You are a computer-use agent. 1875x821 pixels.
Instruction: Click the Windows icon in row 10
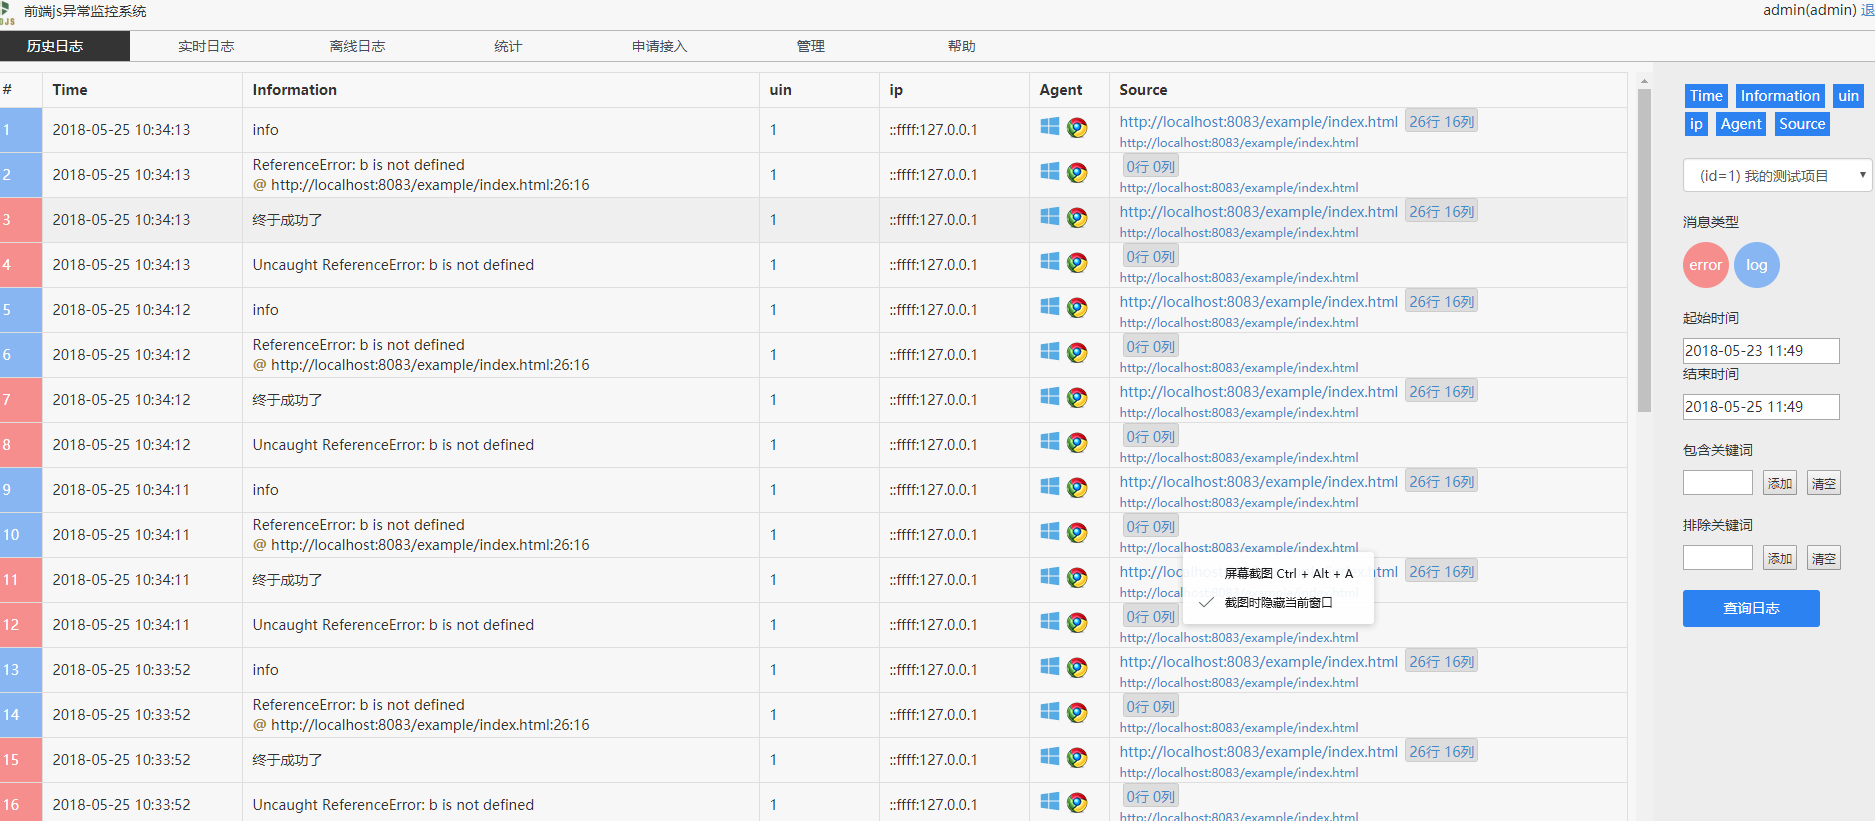click(1049, 532)
